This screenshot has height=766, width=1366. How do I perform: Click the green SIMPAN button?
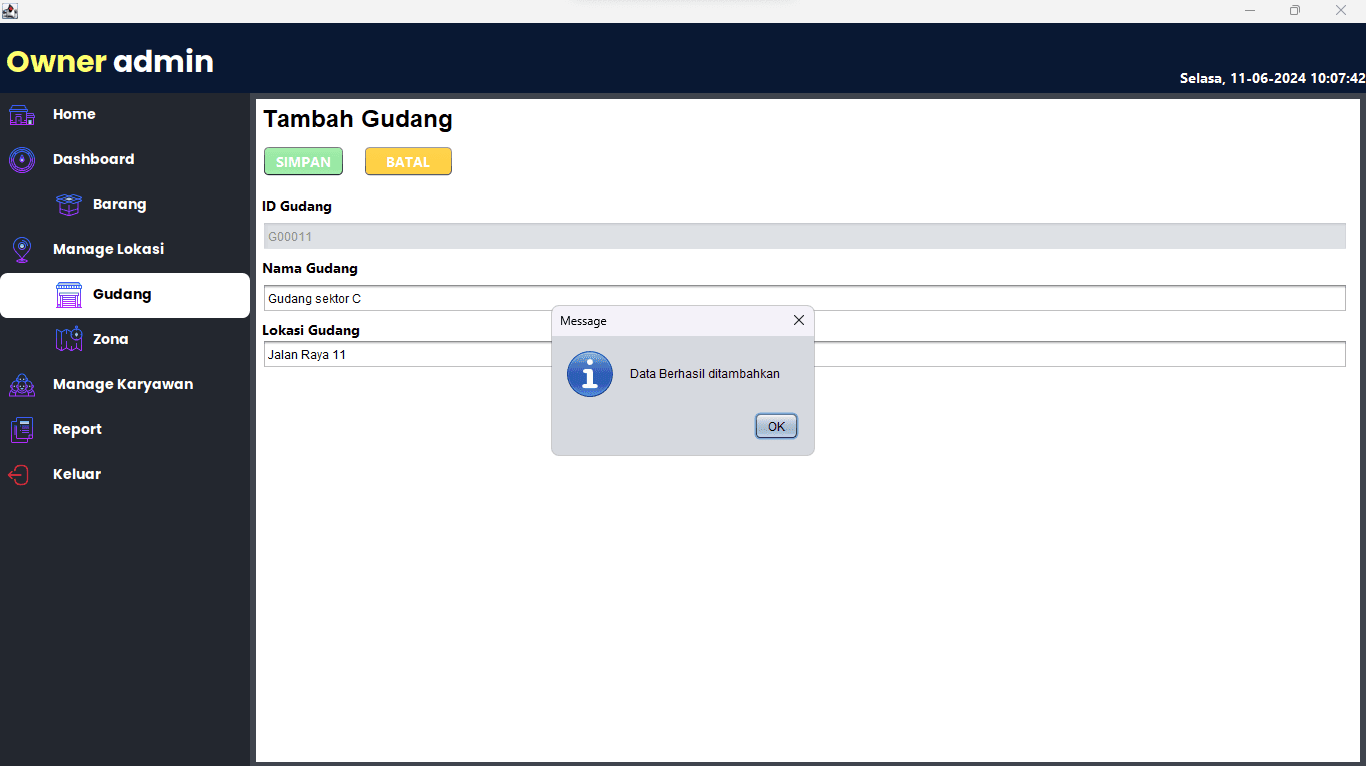303,162
